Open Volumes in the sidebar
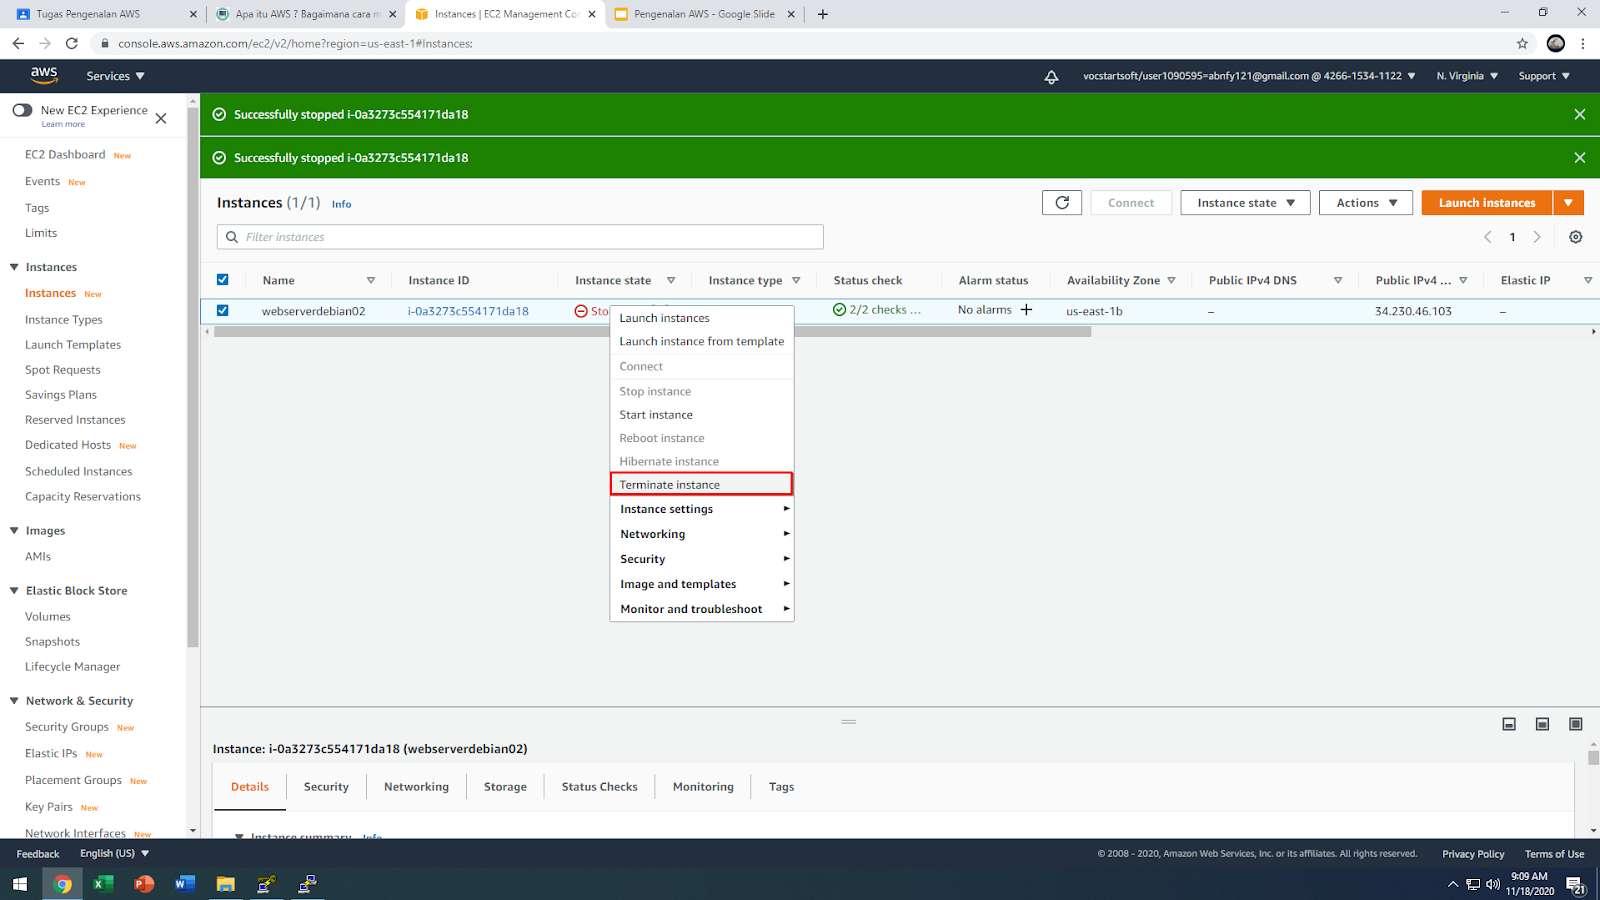Image resolution: width=1600 pixels, height=900 pixels. pyautogui.click(x=48, y=617)
